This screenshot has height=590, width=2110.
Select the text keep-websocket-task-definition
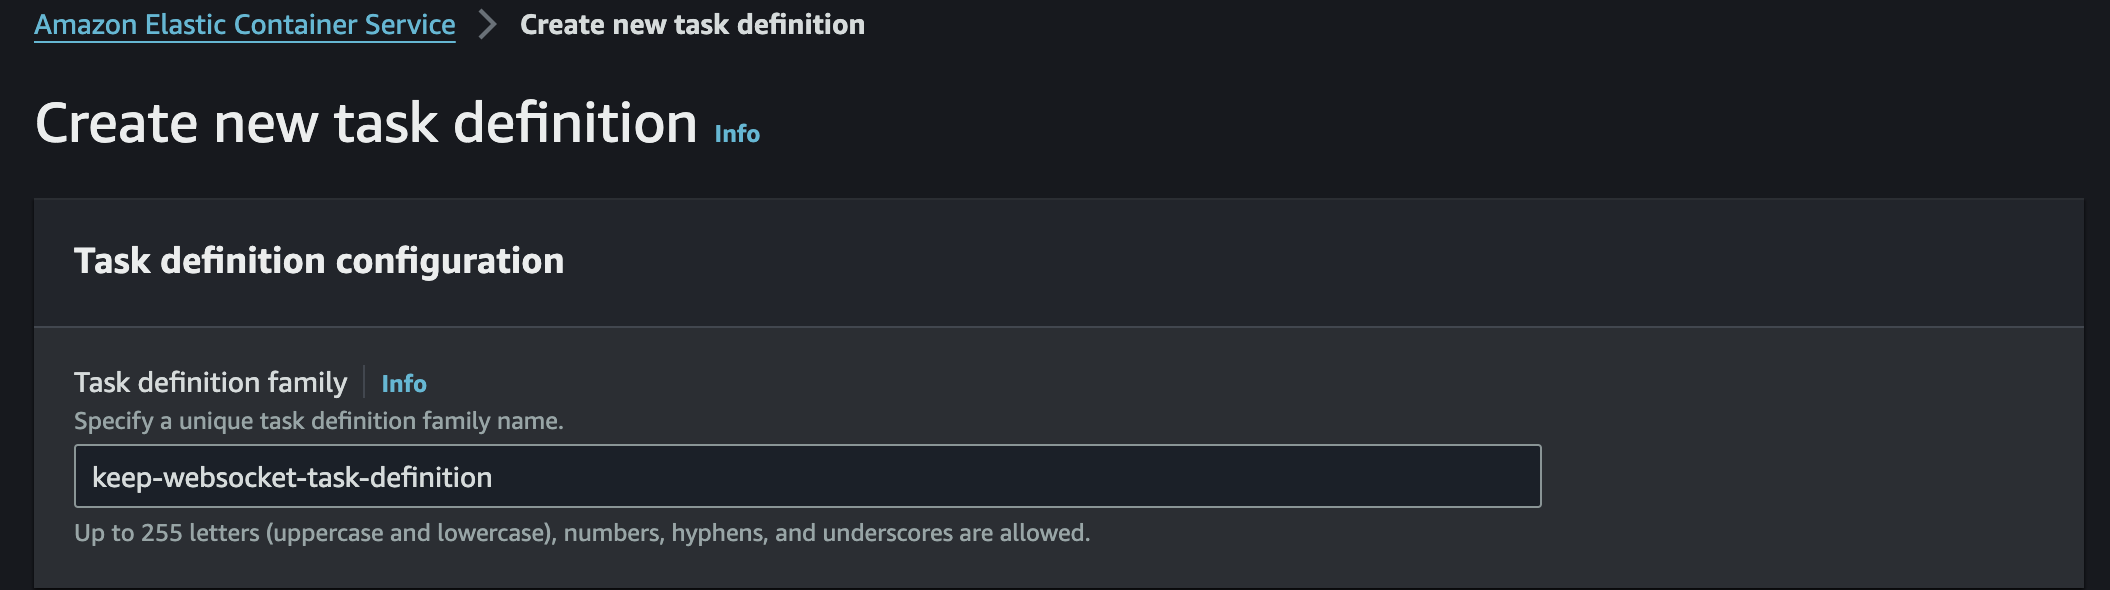pyautogui.click(x=291, y=478)
